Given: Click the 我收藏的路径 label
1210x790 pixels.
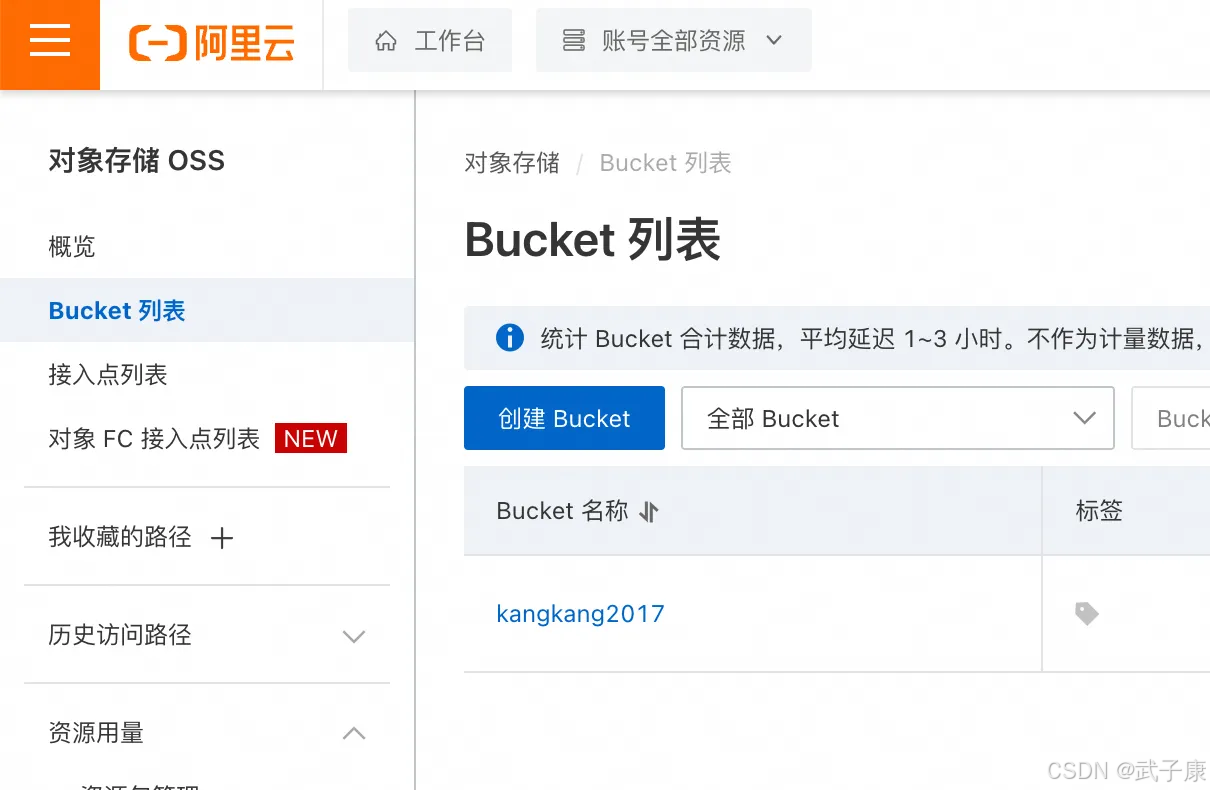Looking at the screenshot, I should tap(120, 537).
